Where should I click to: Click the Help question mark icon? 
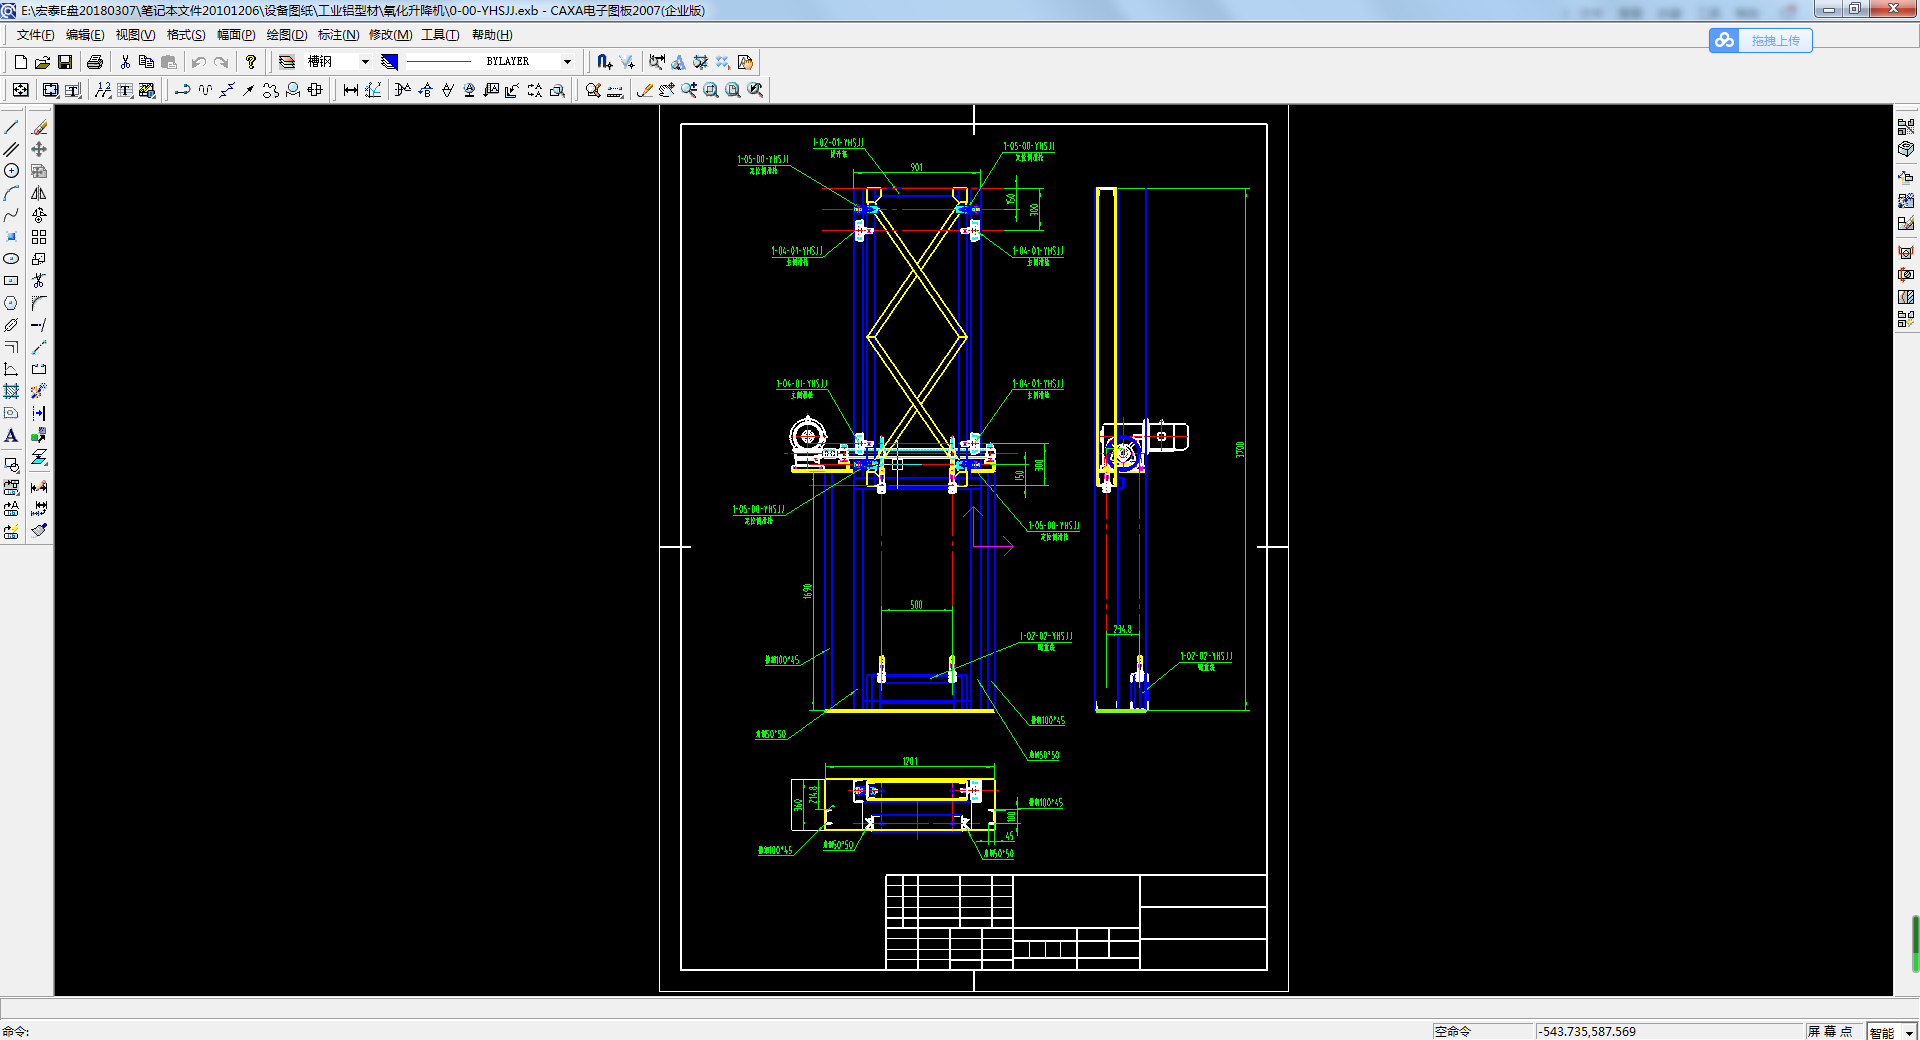click(251, 62)
